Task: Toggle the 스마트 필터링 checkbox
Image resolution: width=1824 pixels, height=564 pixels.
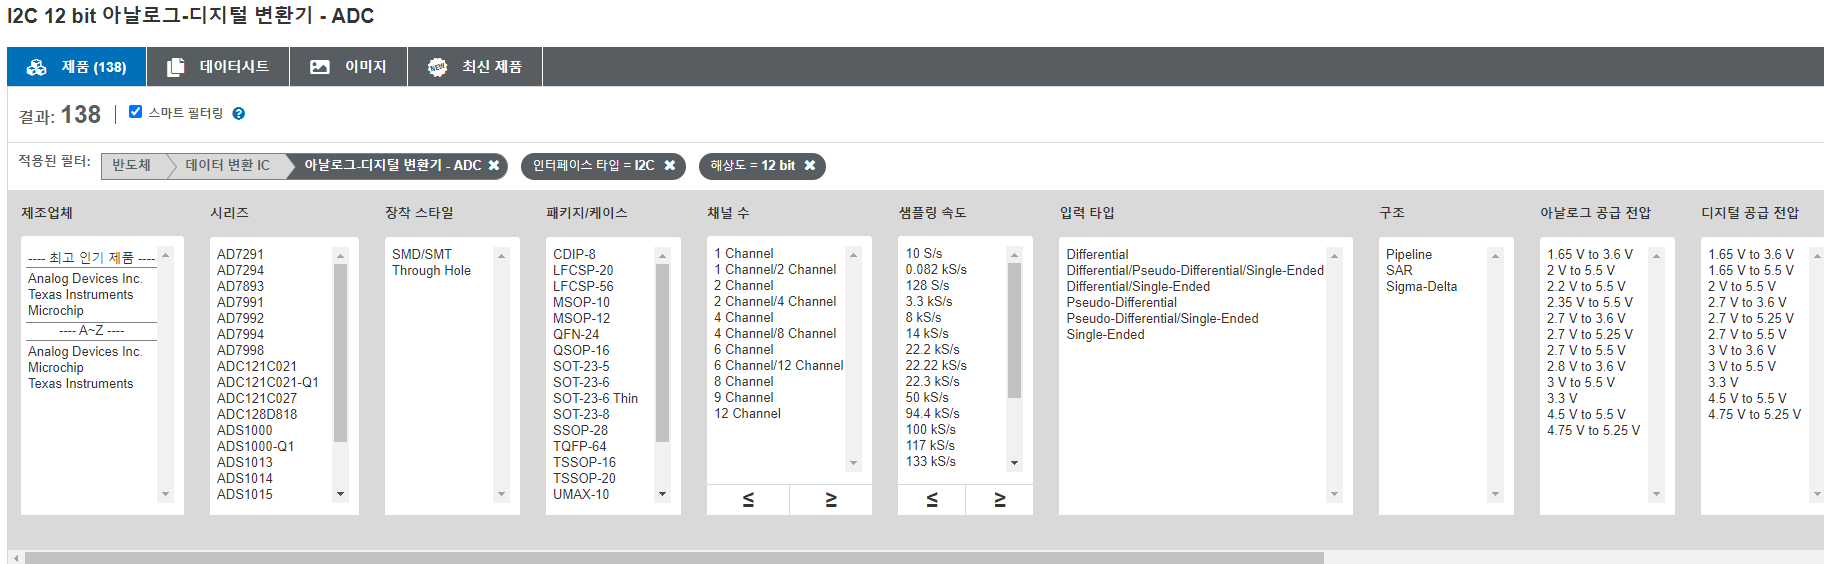Action: point(136,112)
